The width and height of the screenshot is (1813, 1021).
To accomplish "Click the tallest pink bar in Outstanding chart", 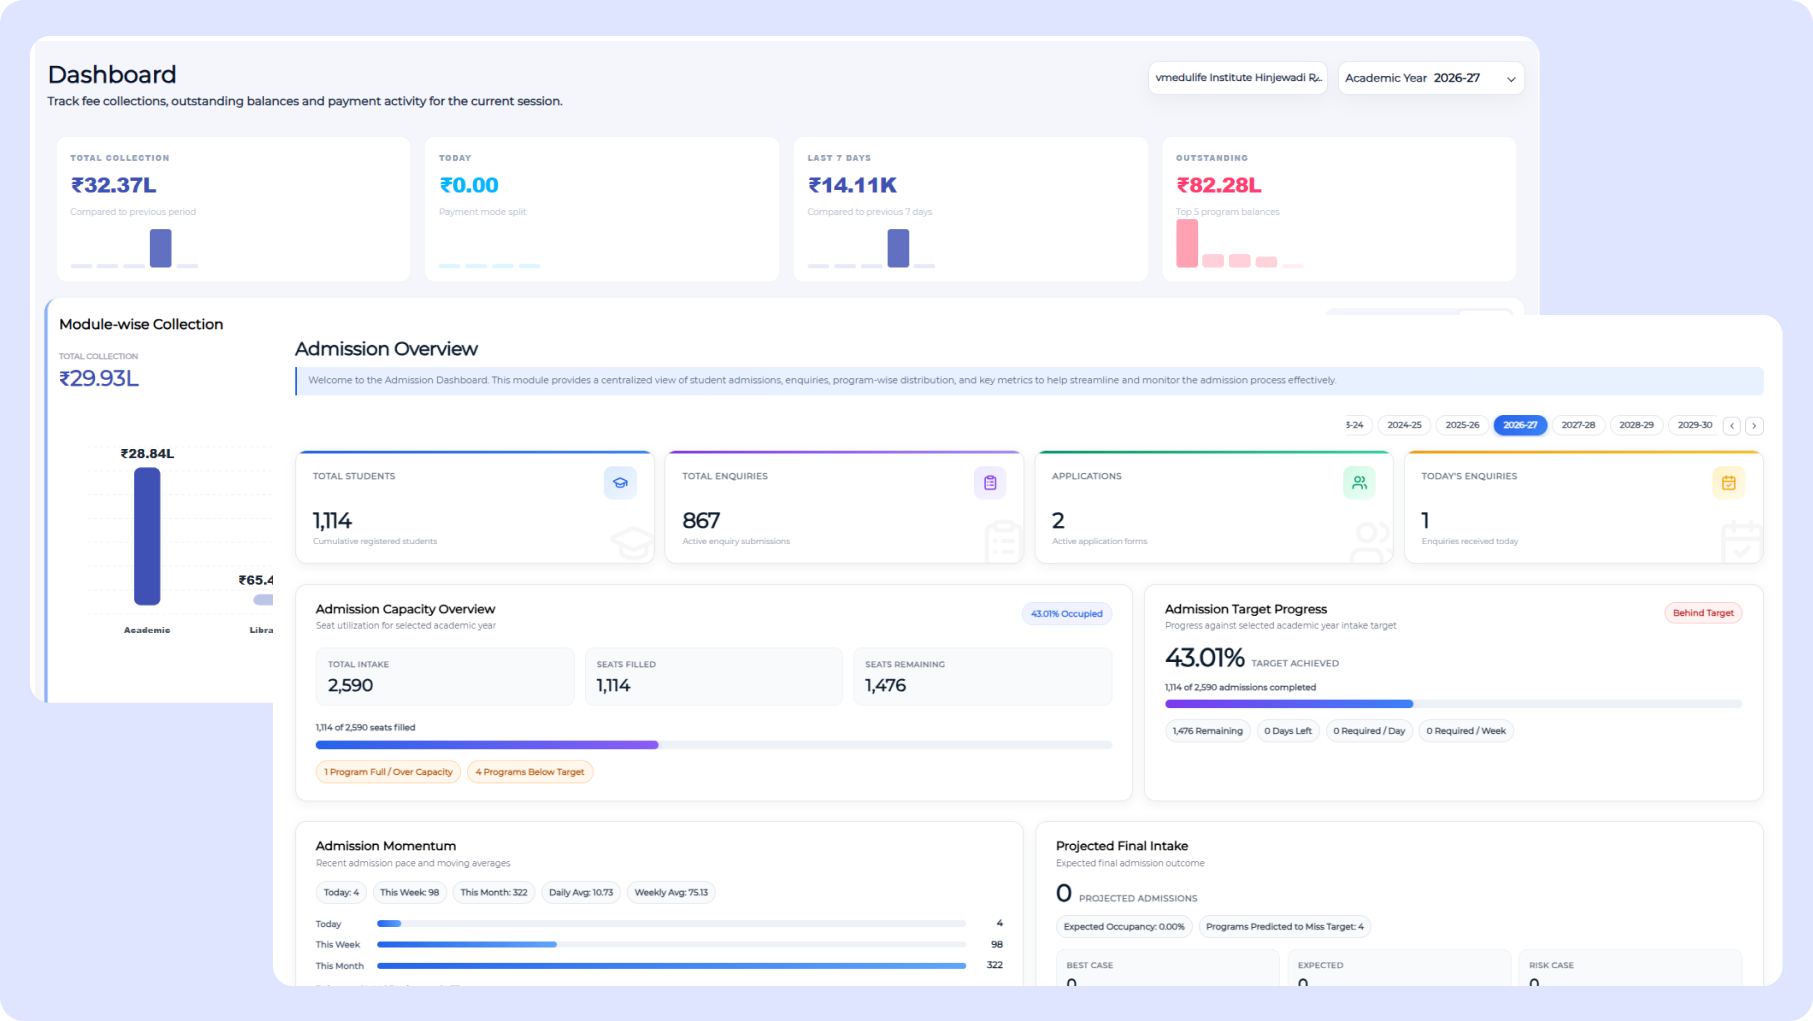I will click(1187, 243).
